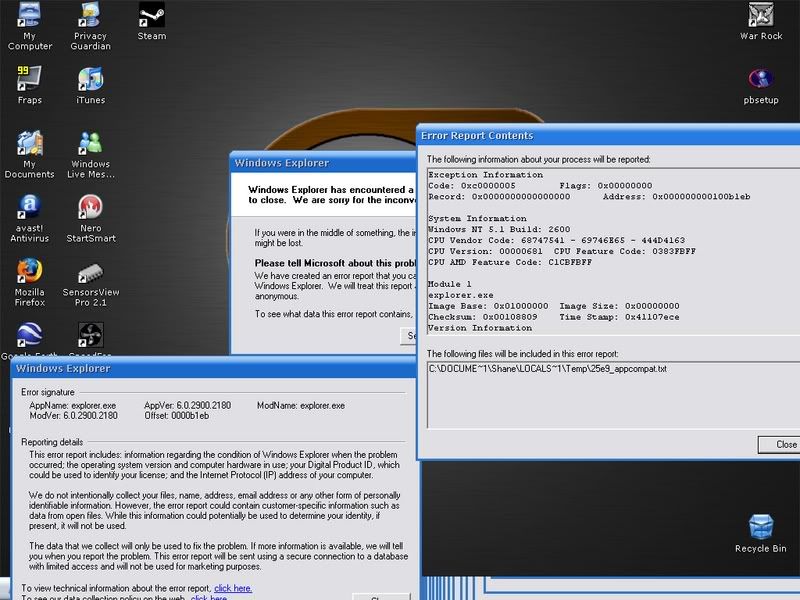The image size is (800, 600).
Task: Launch Windows Live Messenger shortcut
Action: (90, 145)
